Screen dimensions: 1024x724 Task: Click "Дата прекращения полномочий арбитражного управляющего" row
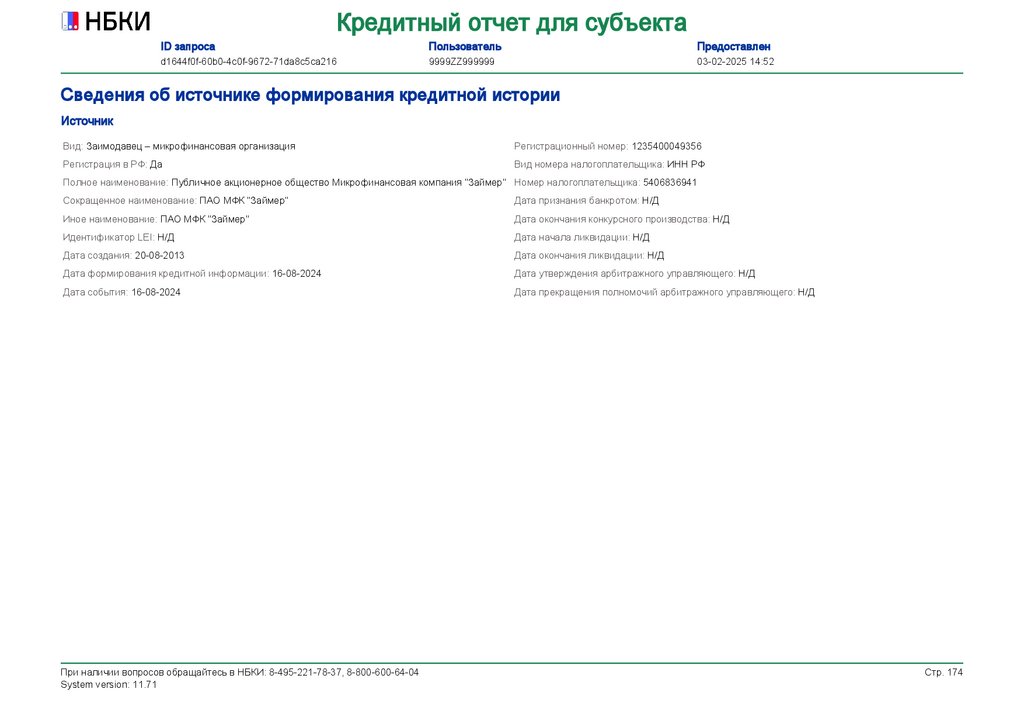point(664,292)
